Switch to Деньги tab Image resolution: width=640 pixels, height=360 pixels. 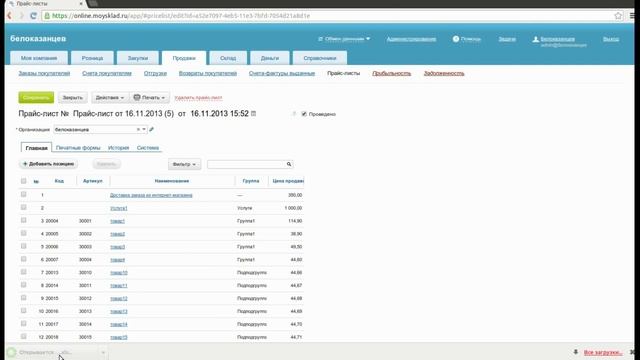point(270,58)
